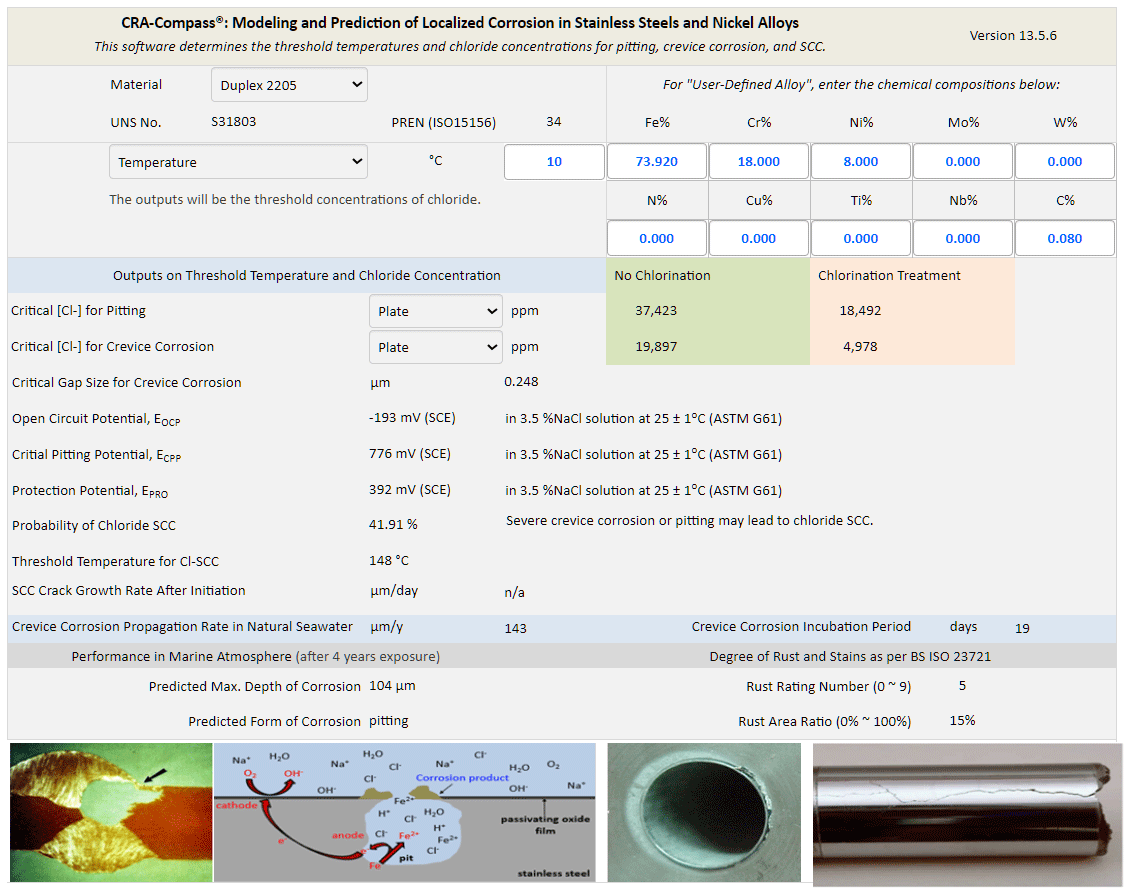Click the predicted max depth 104 µm

[392, 685]
